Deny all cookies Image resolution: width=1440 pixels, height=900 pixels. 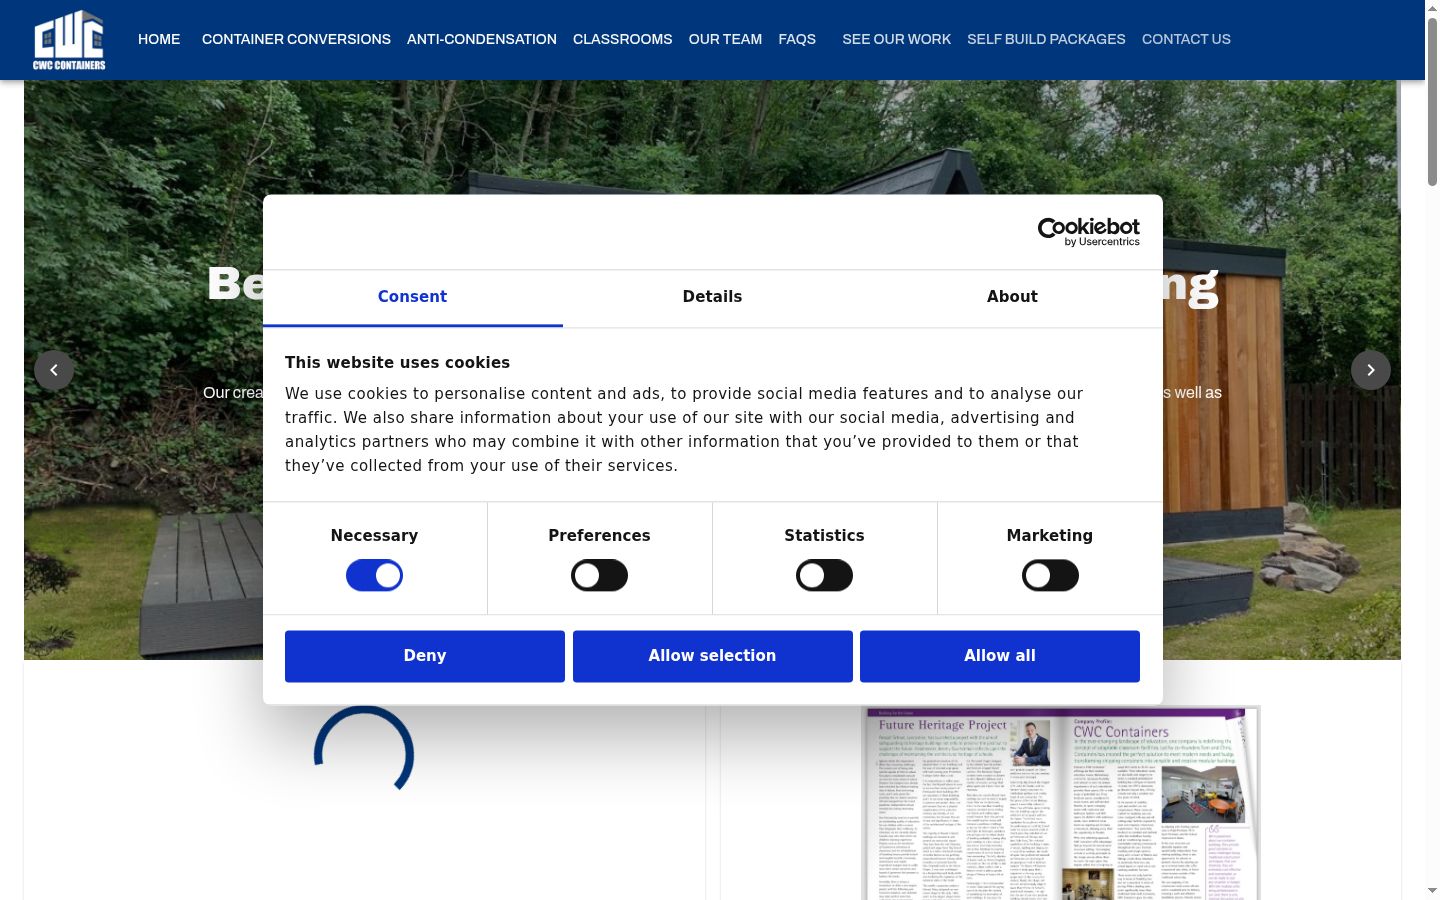(x=425, y=656)
